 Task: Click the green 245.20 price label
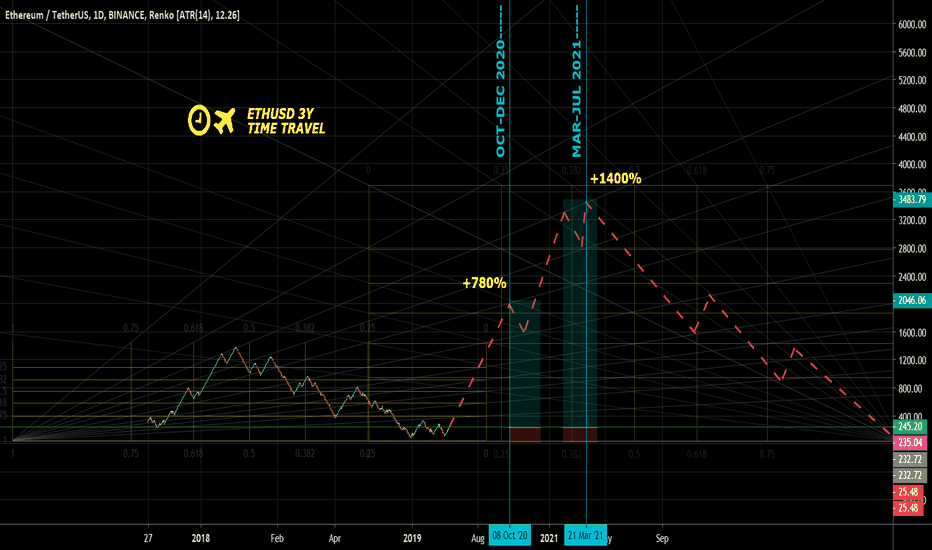pos(909,426)
